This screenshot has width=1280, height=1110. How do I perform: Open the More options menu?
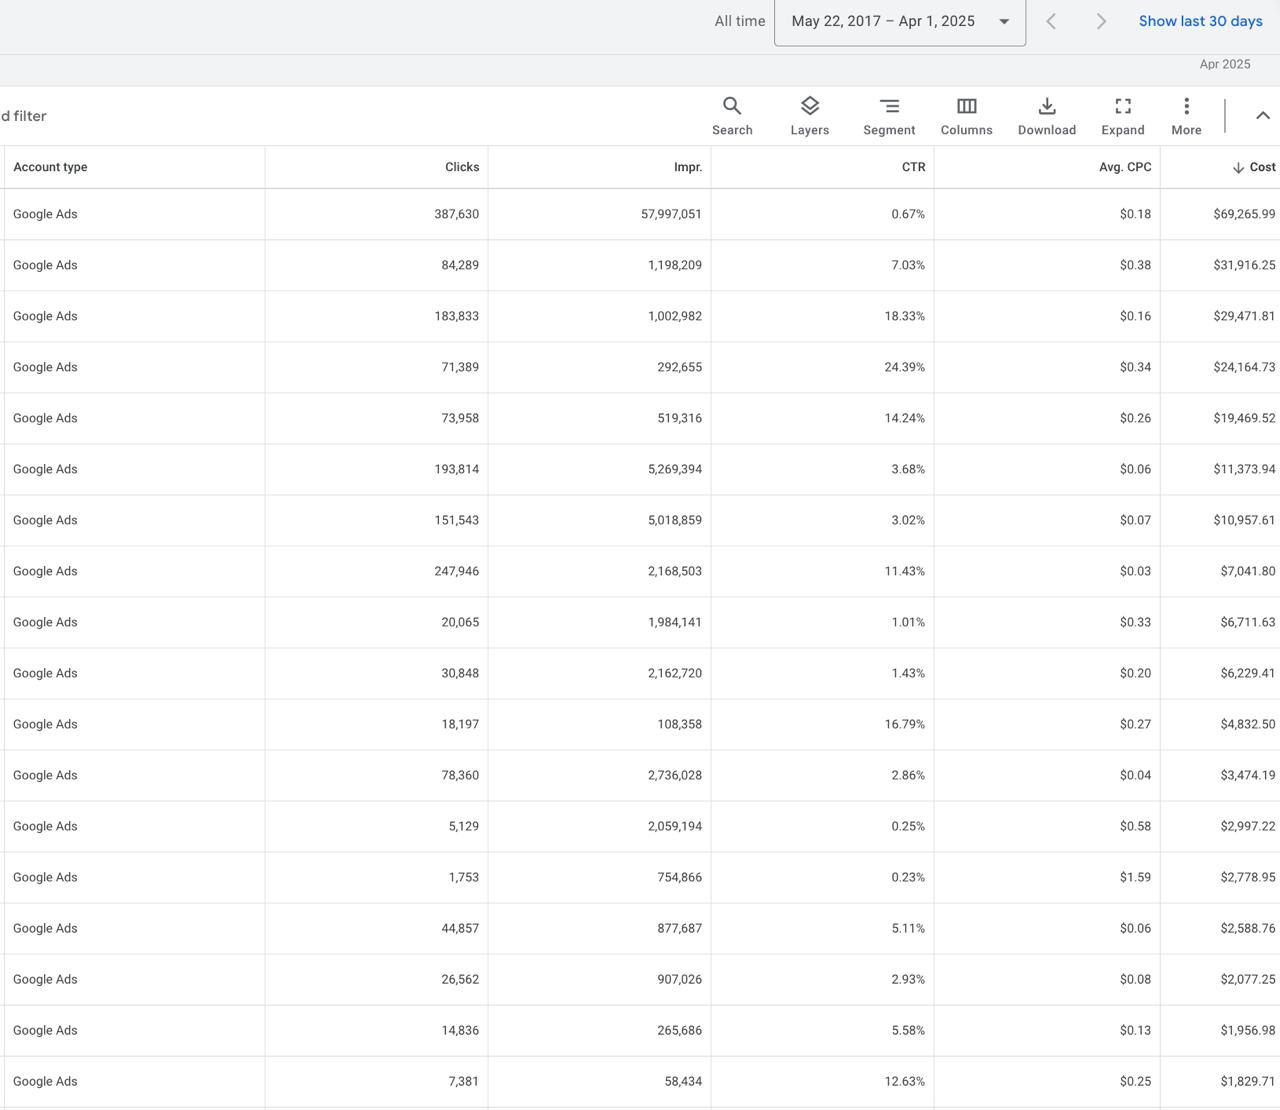point(1186,116)
